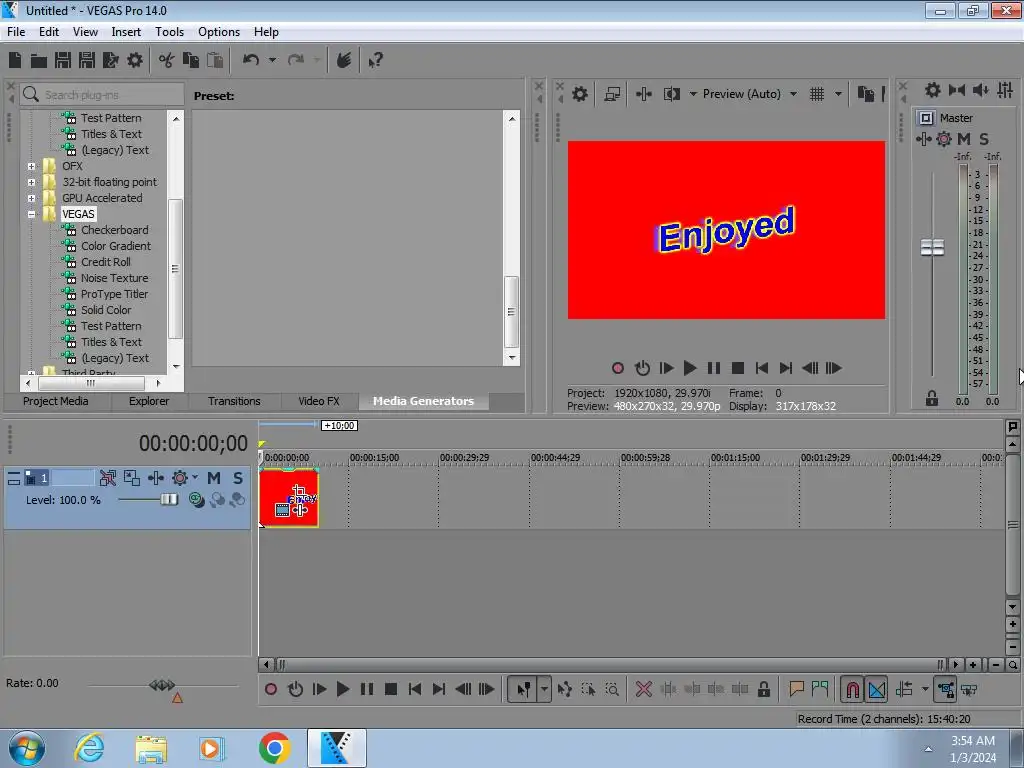Undo the last action
Screen dimensions: 1024x768
[251, 60]
